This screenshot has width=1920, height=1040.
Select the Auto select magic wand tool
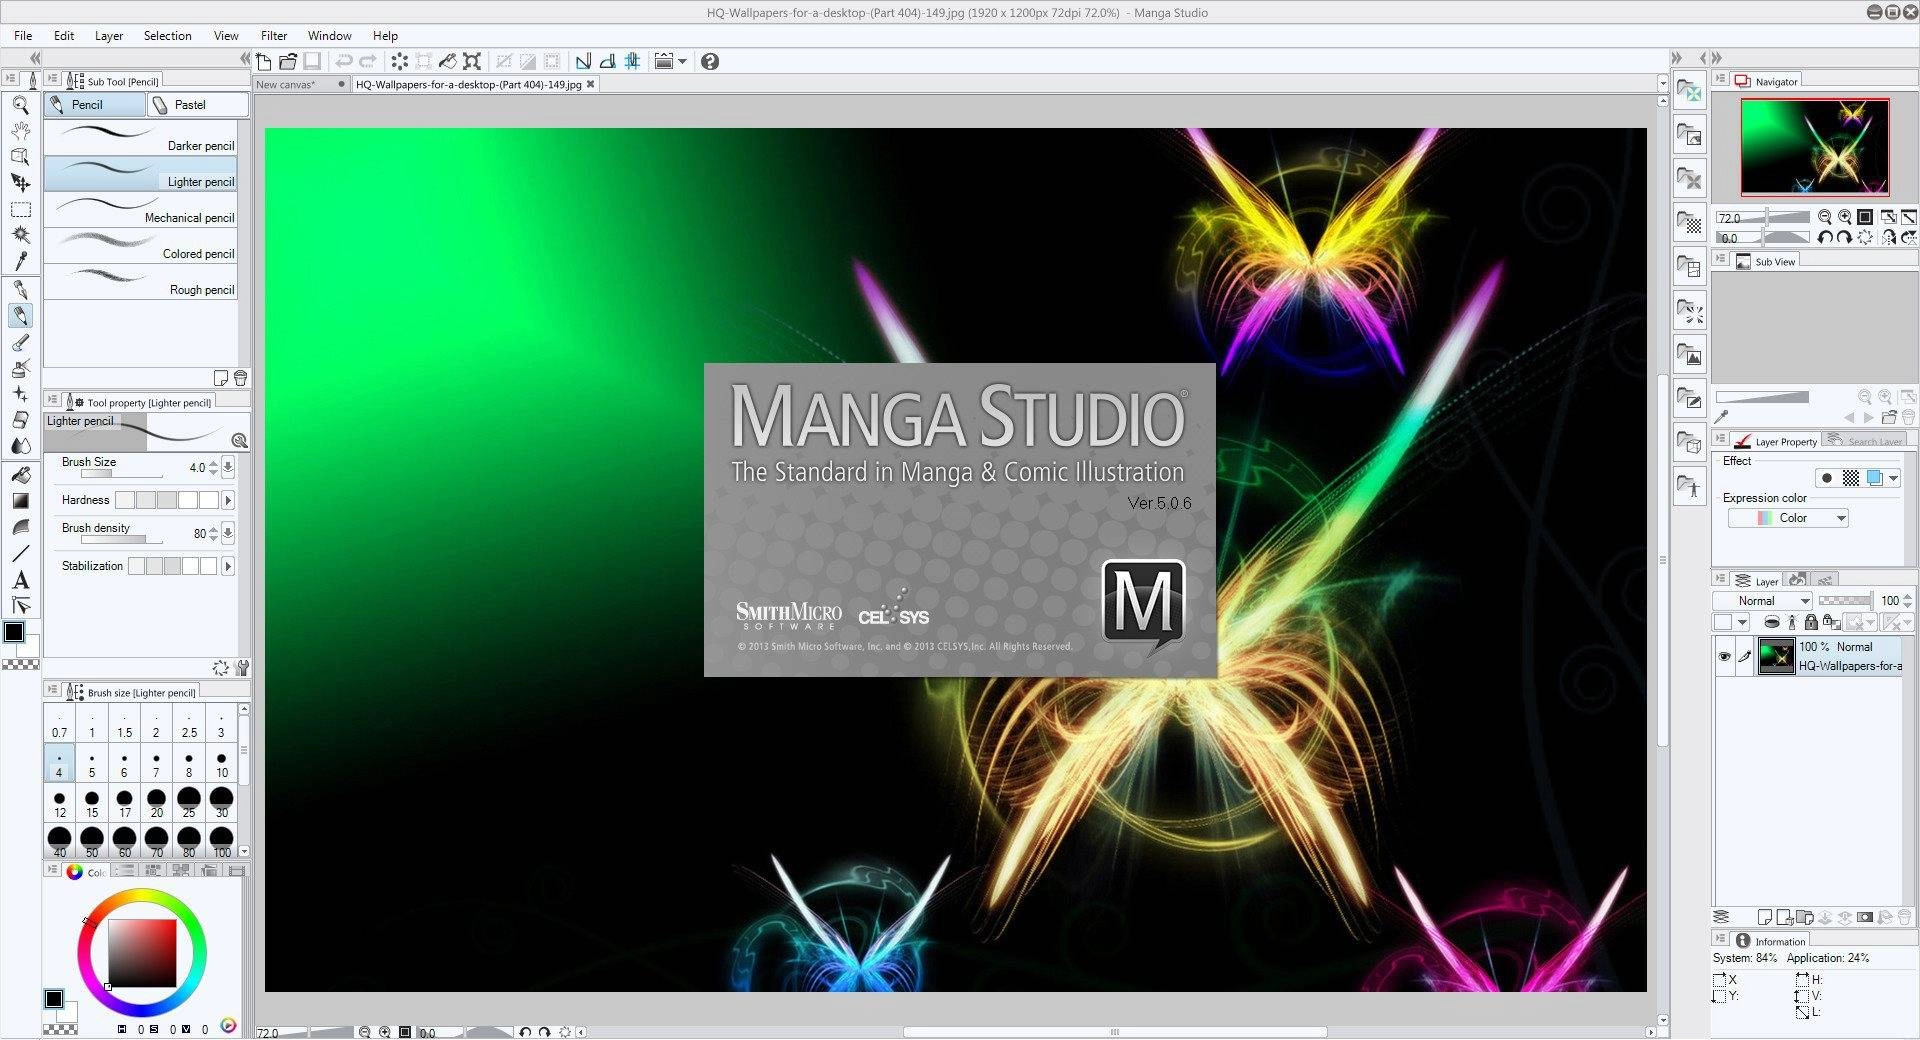click(x=20, y=235)
